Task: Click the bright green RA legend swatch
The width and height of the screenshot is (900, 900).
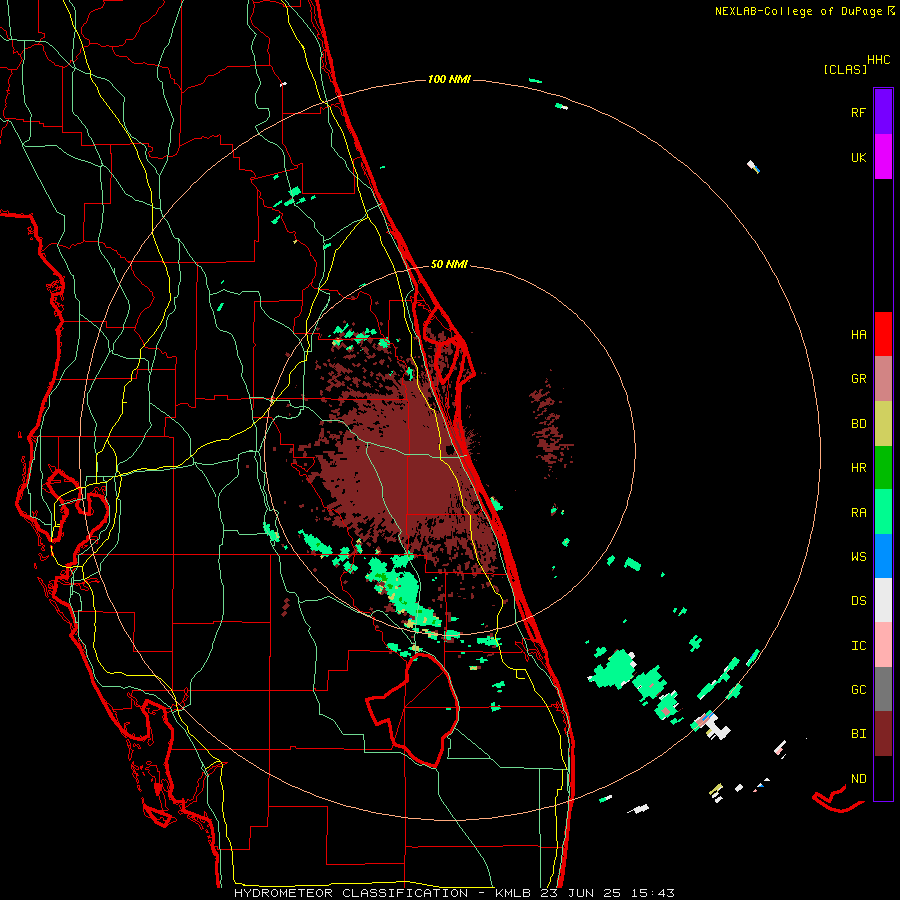Action: pos(883,512)
